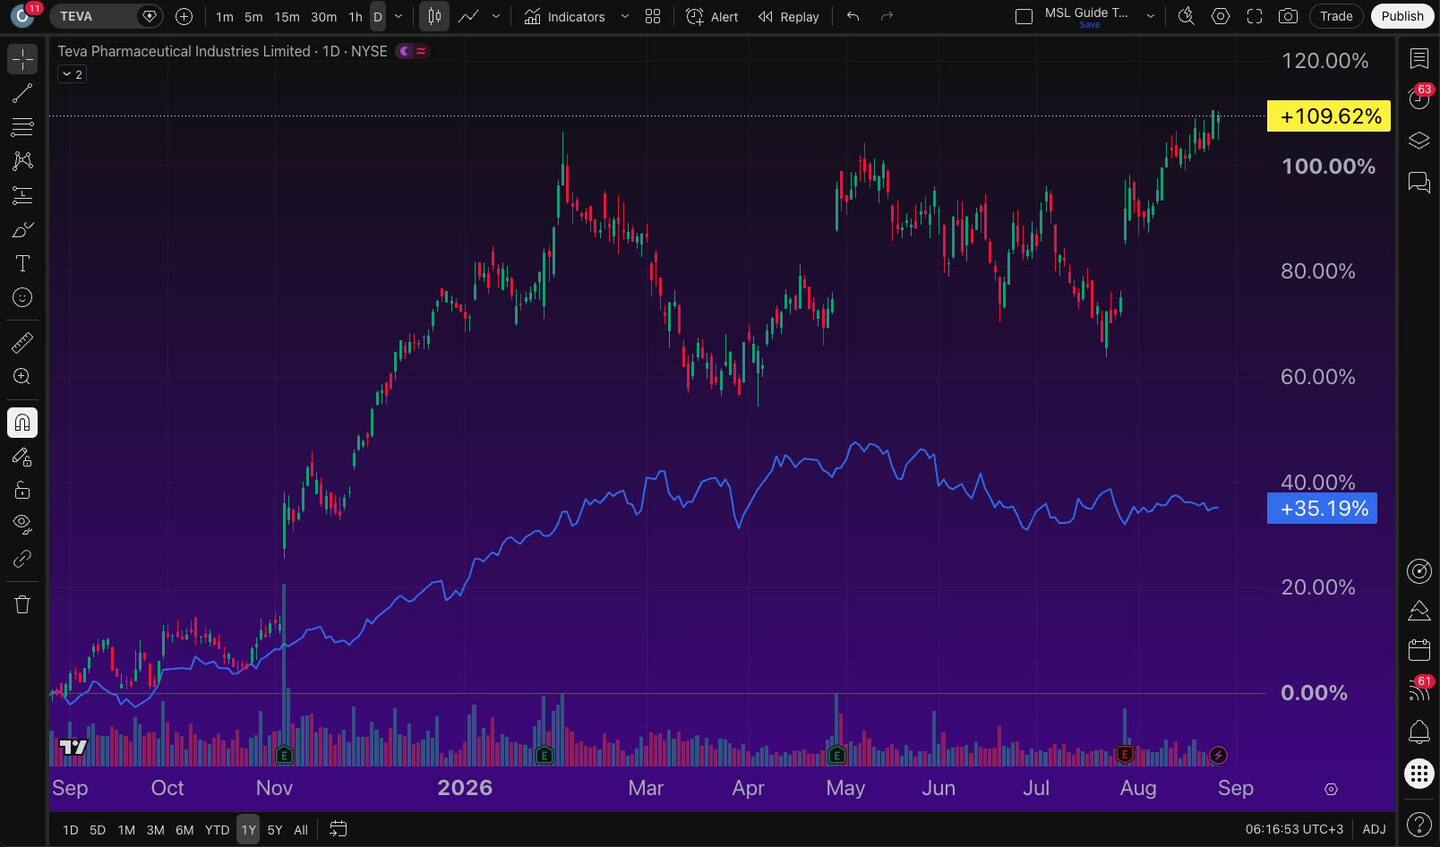Open the object tree layers panel
The height and width of the screenshot is (847, 1440).
[x=1419, y=140]
